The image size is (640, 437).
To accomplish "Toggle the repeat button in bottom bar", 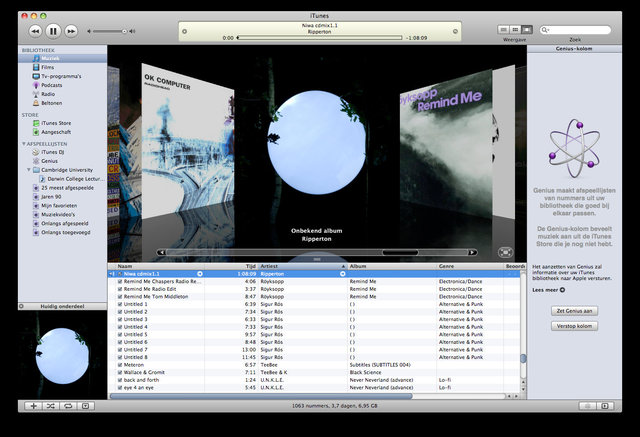I will tap(68, 406).
